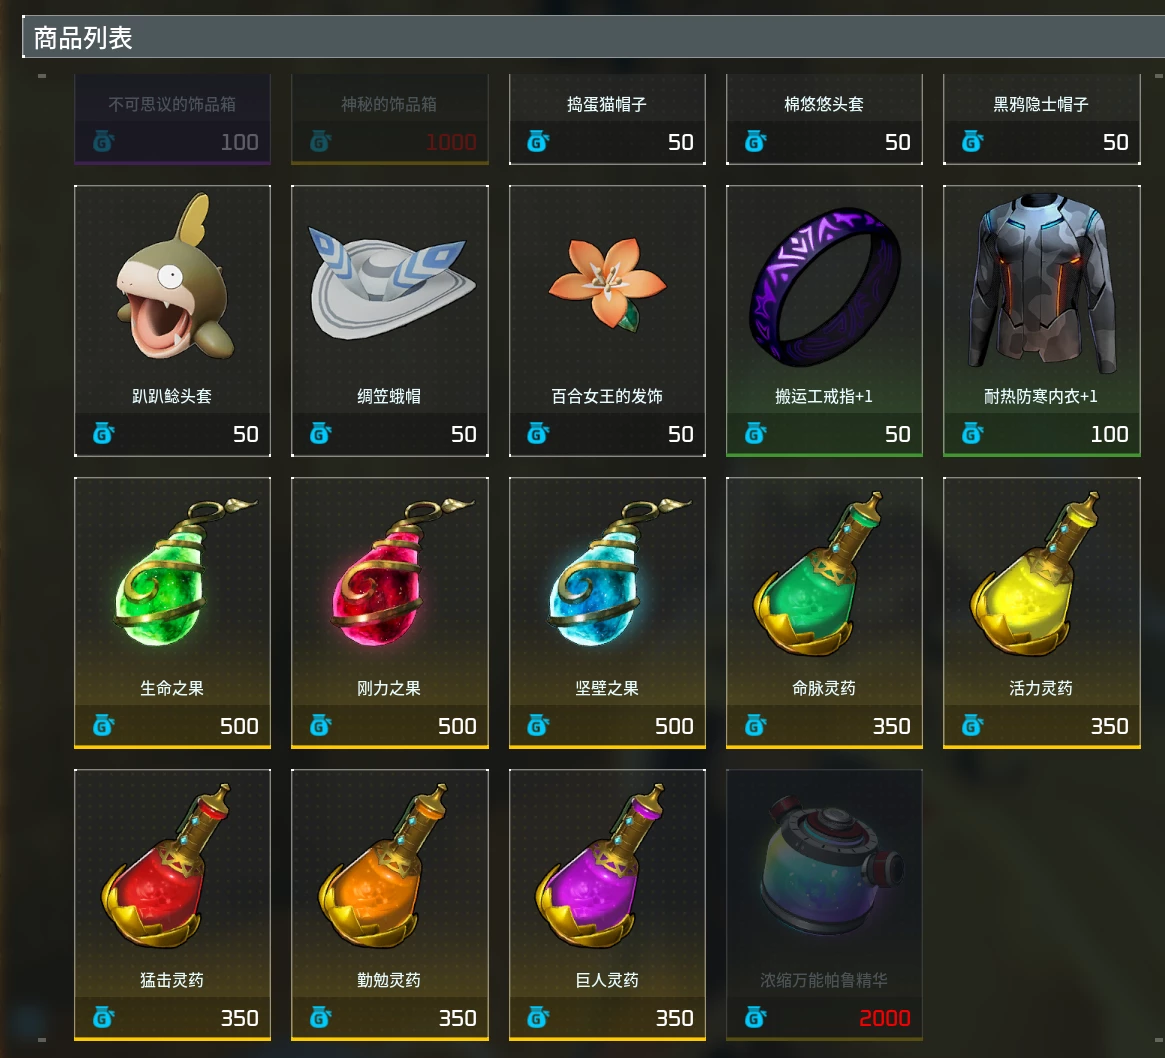
Task: Pick the blue 坚壁之果 fruit
Action: [x=607, y=612]
